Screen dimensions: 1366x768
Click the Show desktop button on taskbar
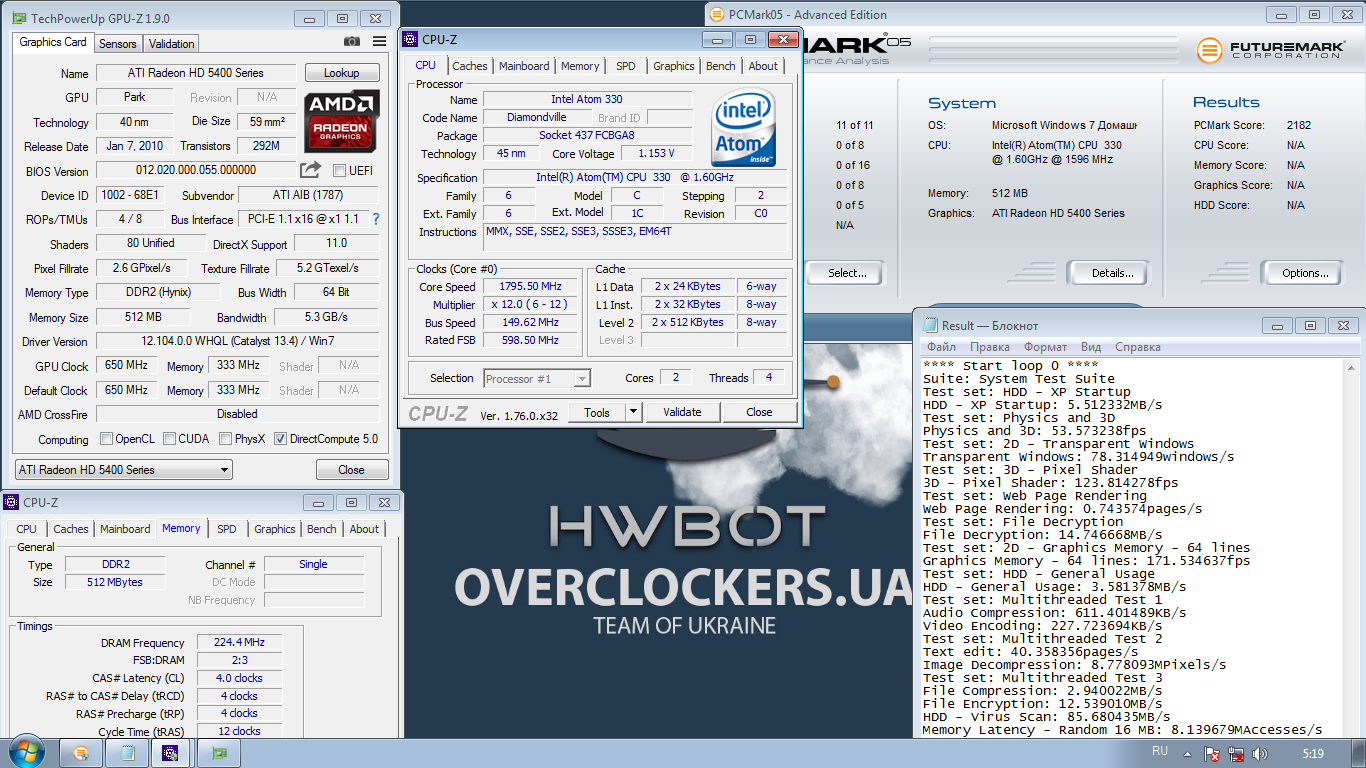tap(1359, 753)
